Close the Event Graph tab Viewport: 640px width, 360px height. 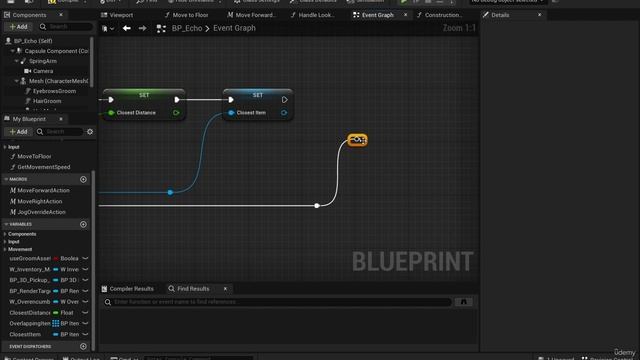[405, 15]
